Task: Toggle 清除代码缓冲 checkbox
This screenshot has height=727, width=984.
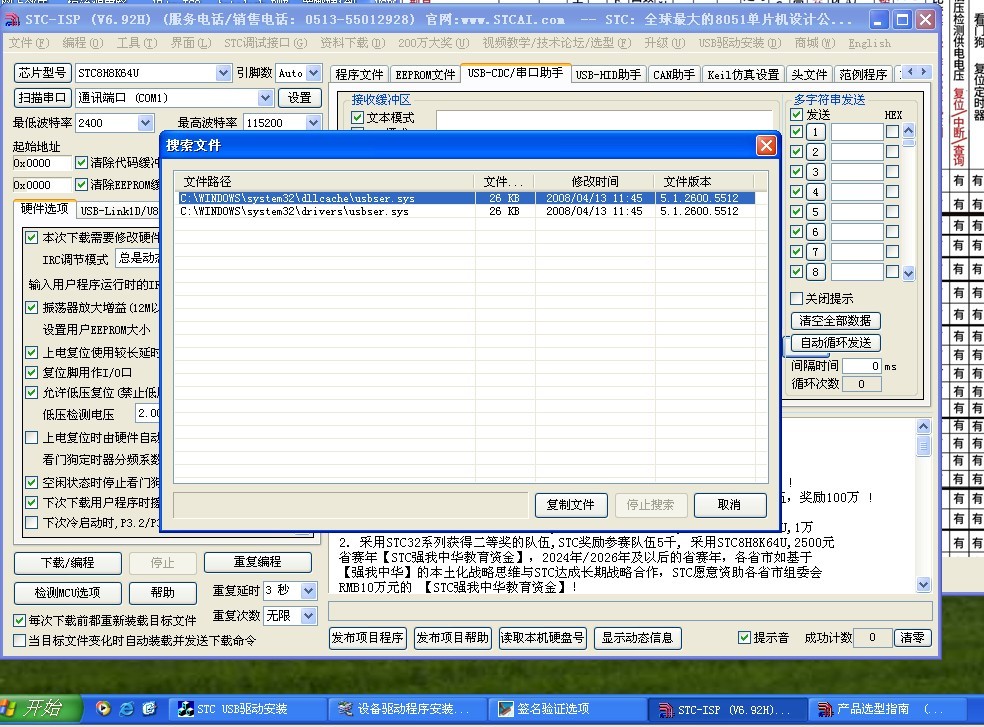Action: tap(81, 163)
